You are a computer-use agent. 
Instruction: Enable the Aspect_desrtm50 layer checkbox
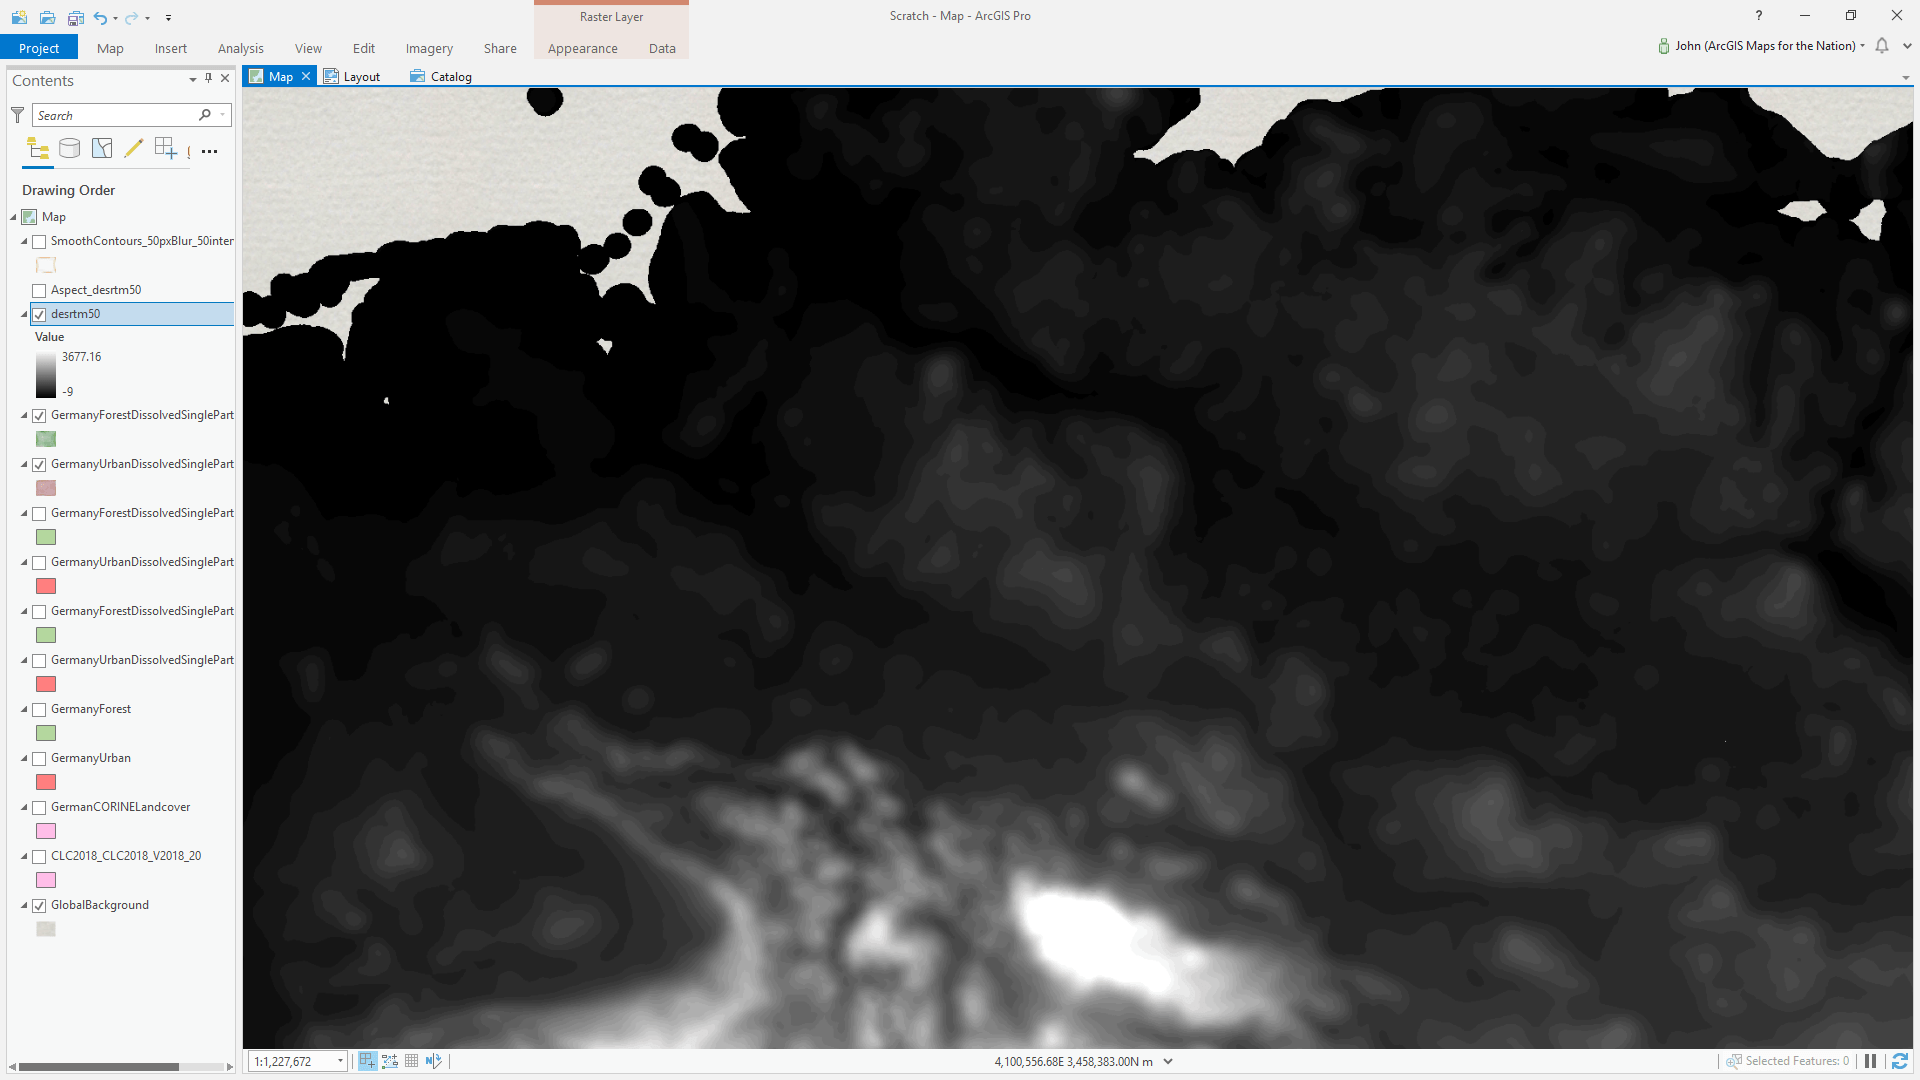pos(39,290)
